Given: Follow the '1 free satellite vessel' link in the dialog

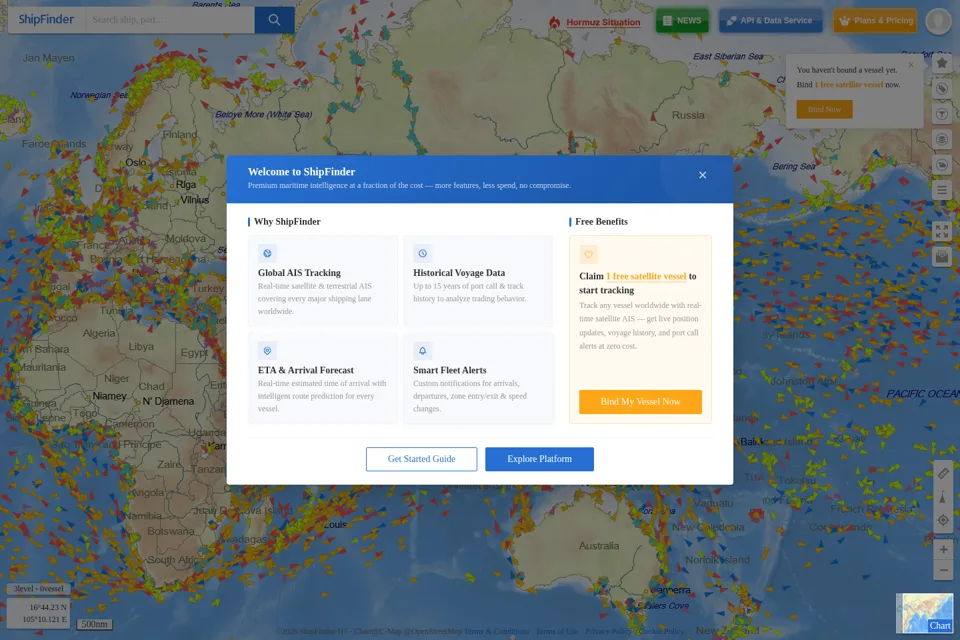Looking at the screenshot, I should point(646,276).
